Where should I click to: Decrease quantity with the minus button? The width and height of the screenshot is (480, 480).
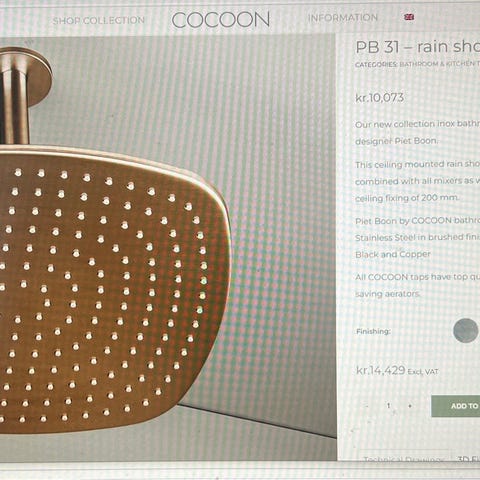367,406
